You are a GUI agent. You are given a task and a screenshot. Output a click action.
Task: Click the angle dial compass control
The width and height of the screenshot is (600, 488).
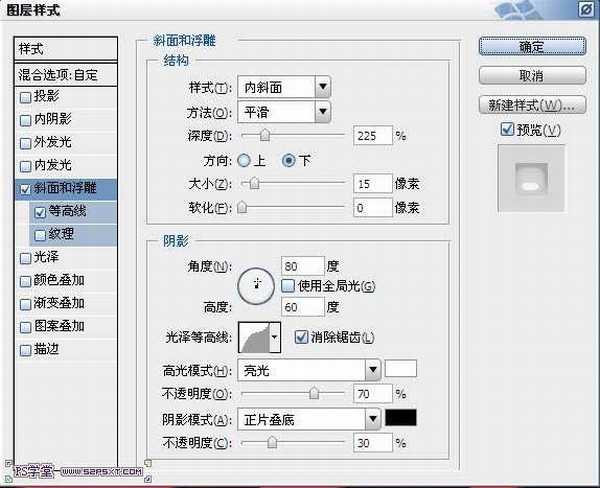256,287
